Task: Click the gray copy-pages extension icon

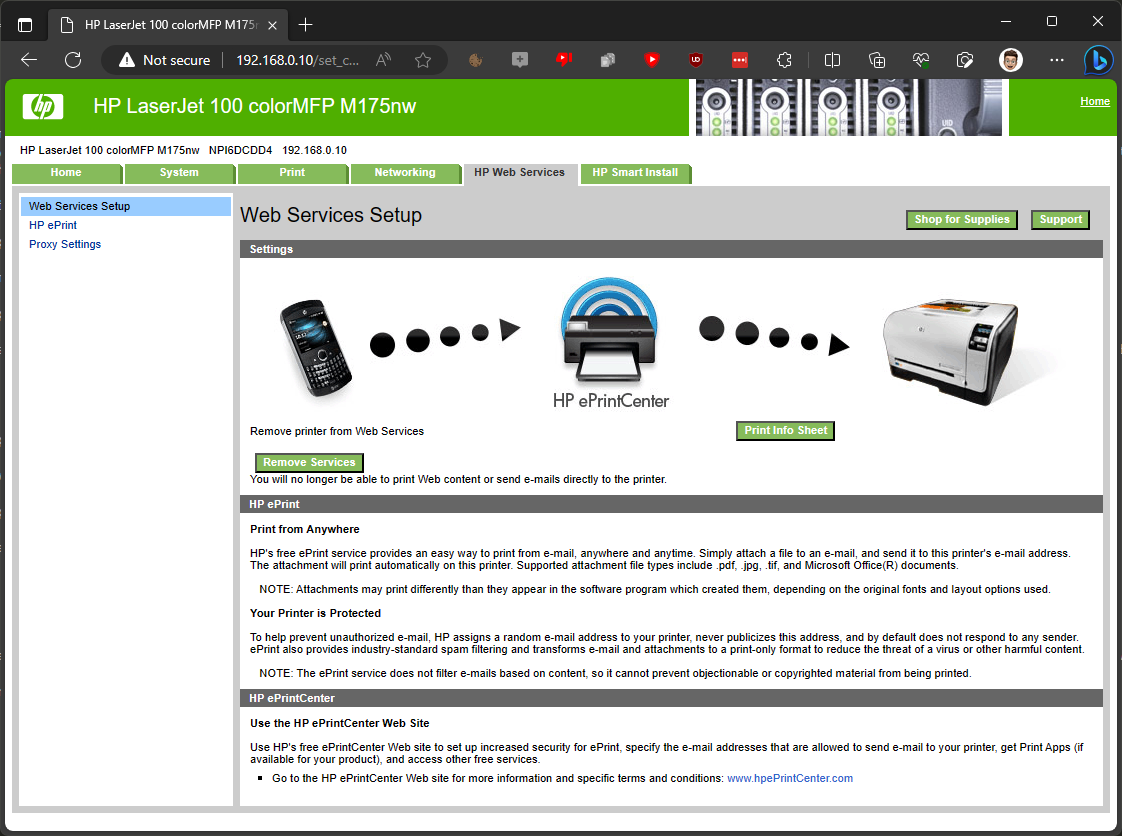Action: pyautogui.click(x=608, y=60)
